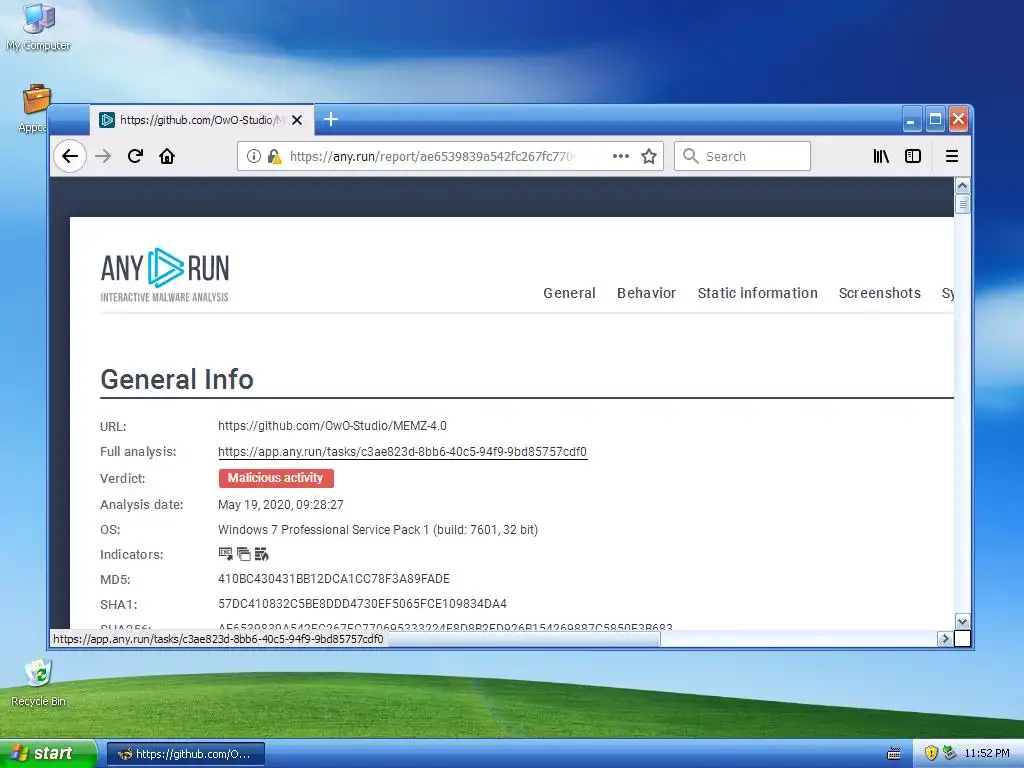Open My Computer desktop icon
This screenshot has width=1024, height=768.
pyautogui.click(x=39, y=27)
